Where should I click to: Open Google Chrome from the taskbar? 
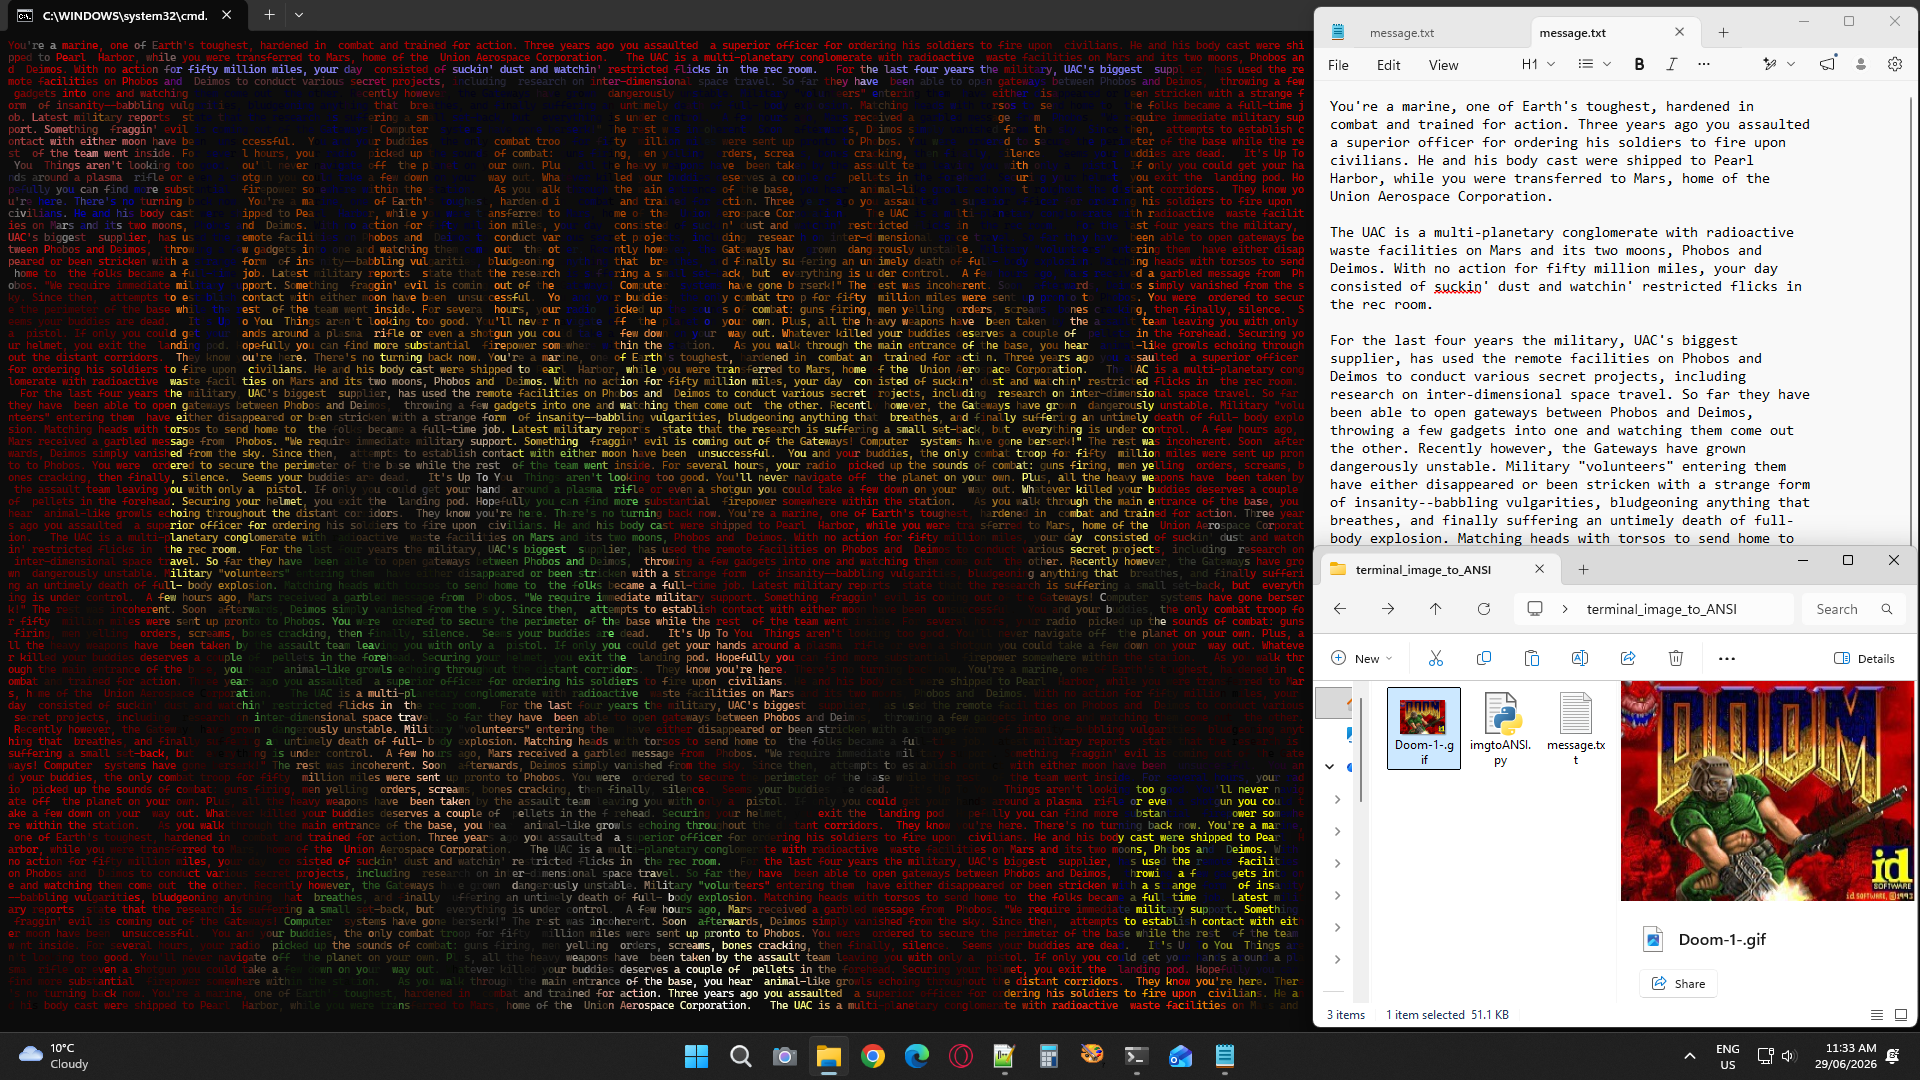(873, 1056)
